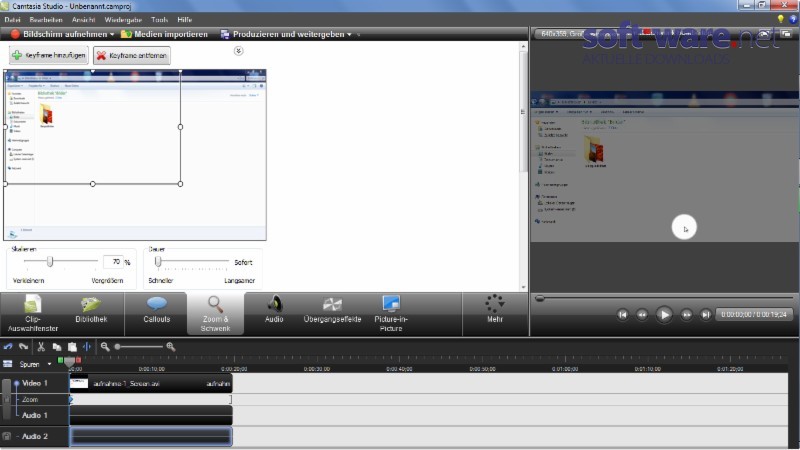Click the Audio 1 track label
The height and width of the screenshot is (450, 800).
tap(34, 415)
